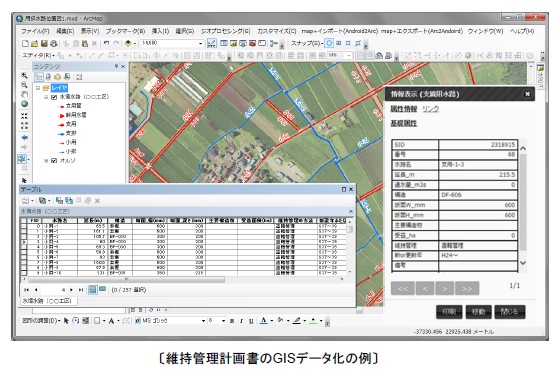Toggle Underline in drawing toolbar
559x370 pixels.
tap(251, 321)
